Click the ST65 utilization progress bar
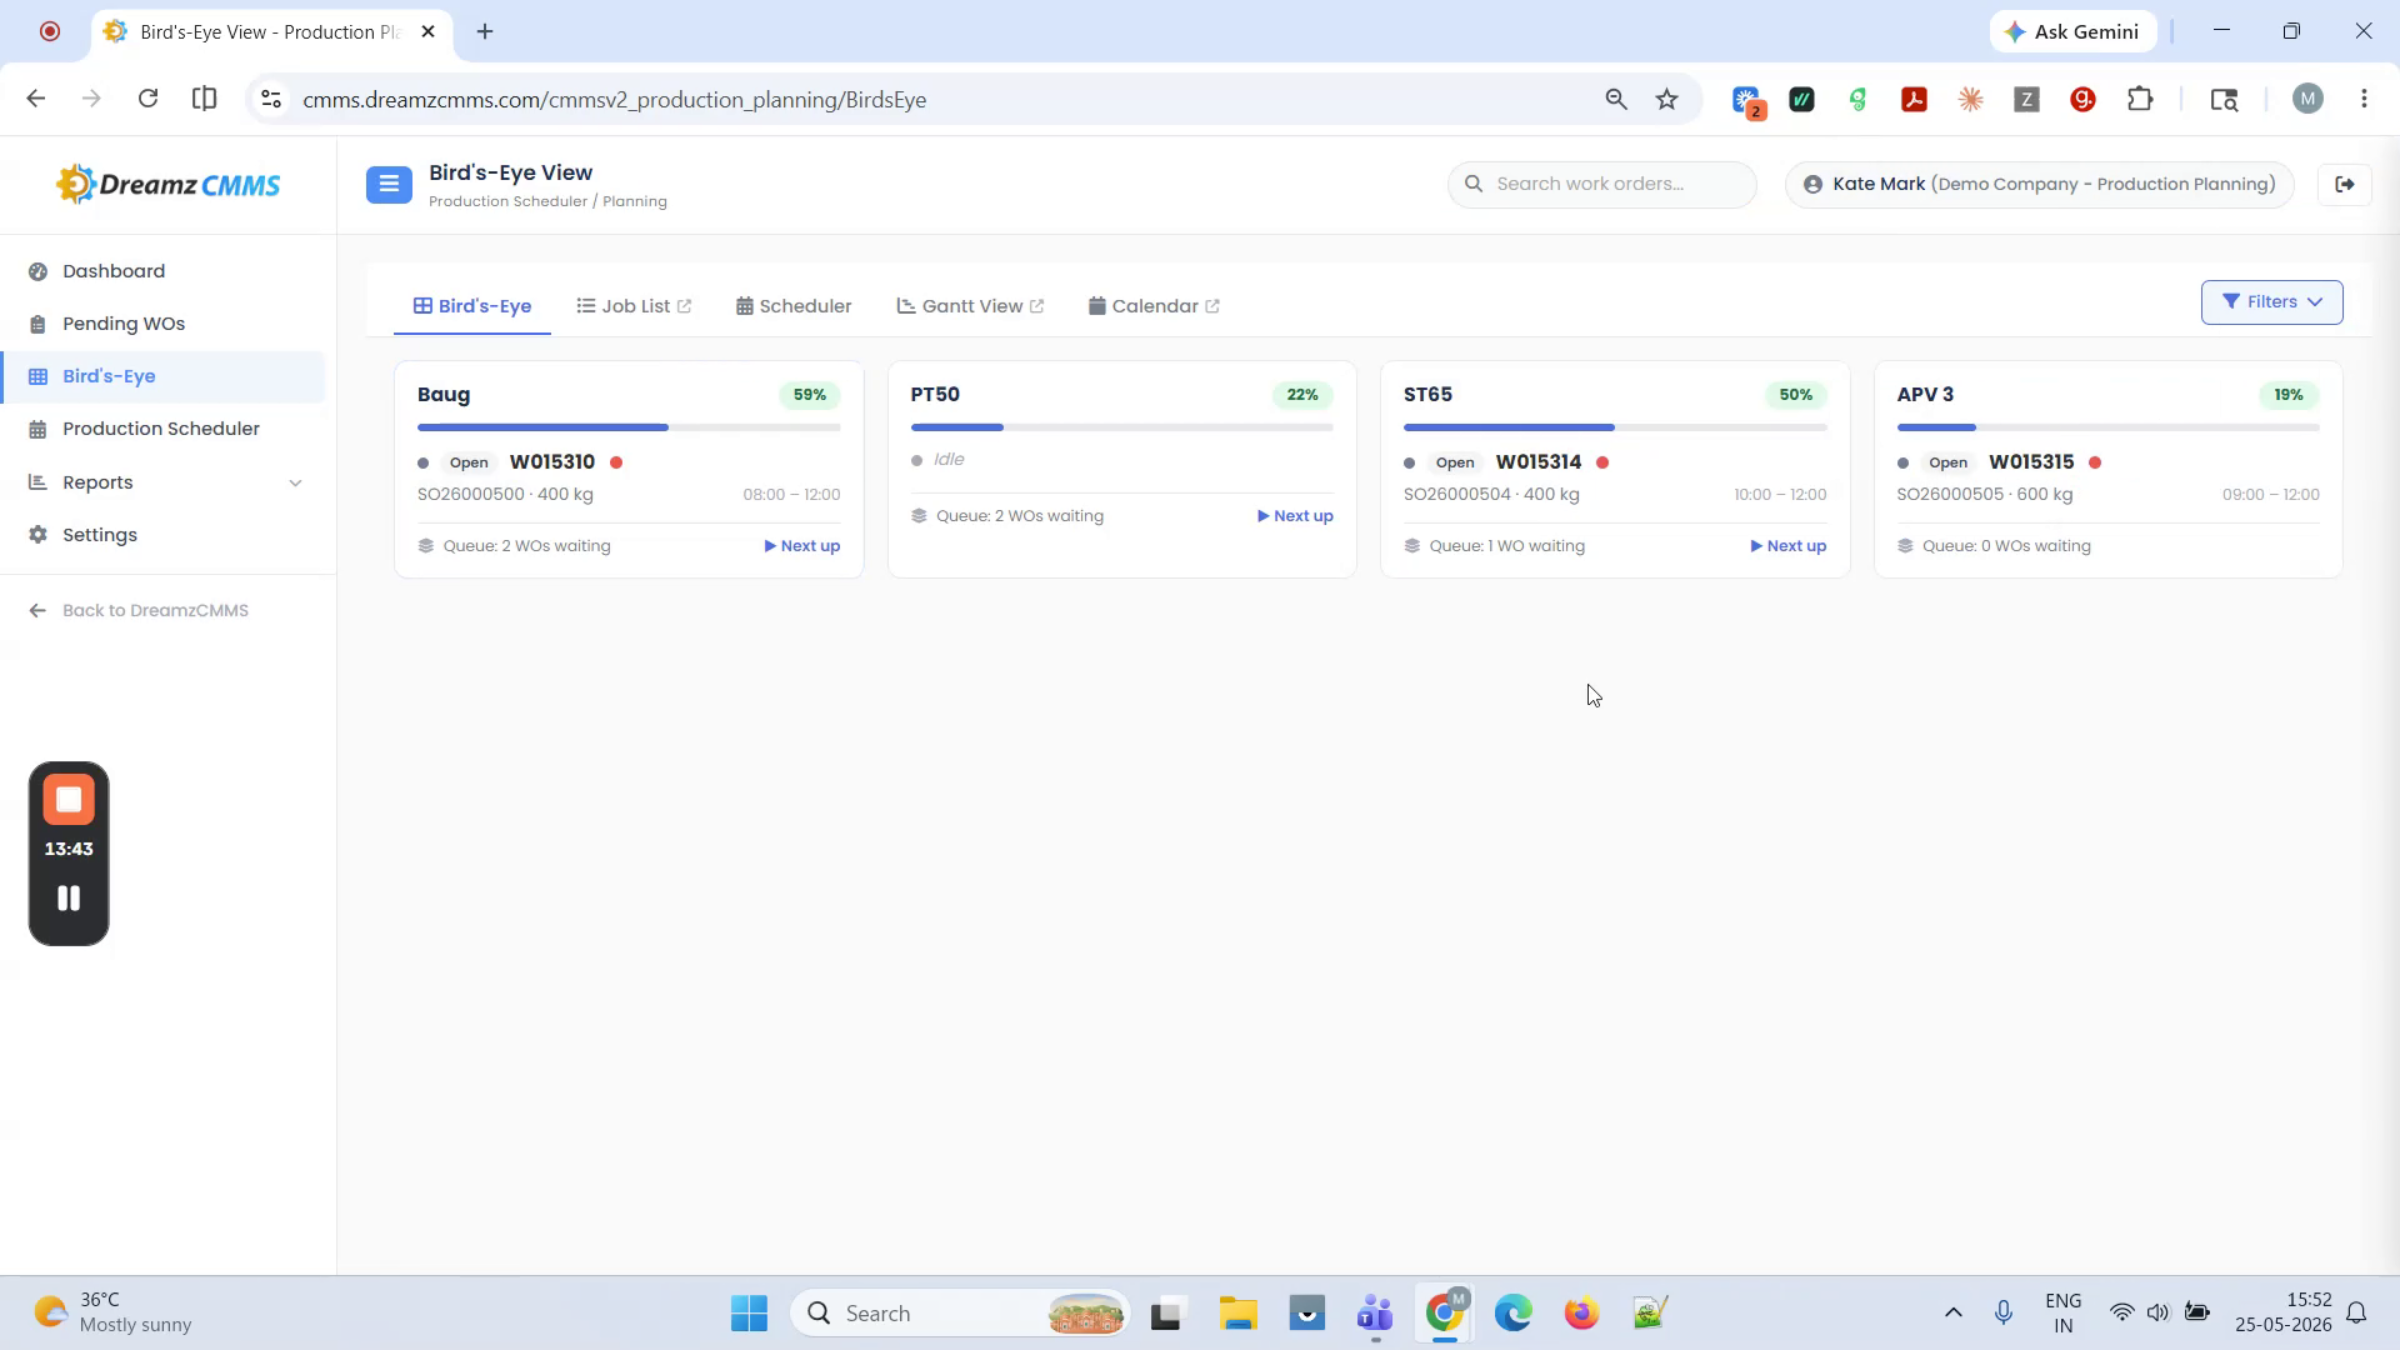The height and width of the screenshot is (1350, 2400). 1614,427
